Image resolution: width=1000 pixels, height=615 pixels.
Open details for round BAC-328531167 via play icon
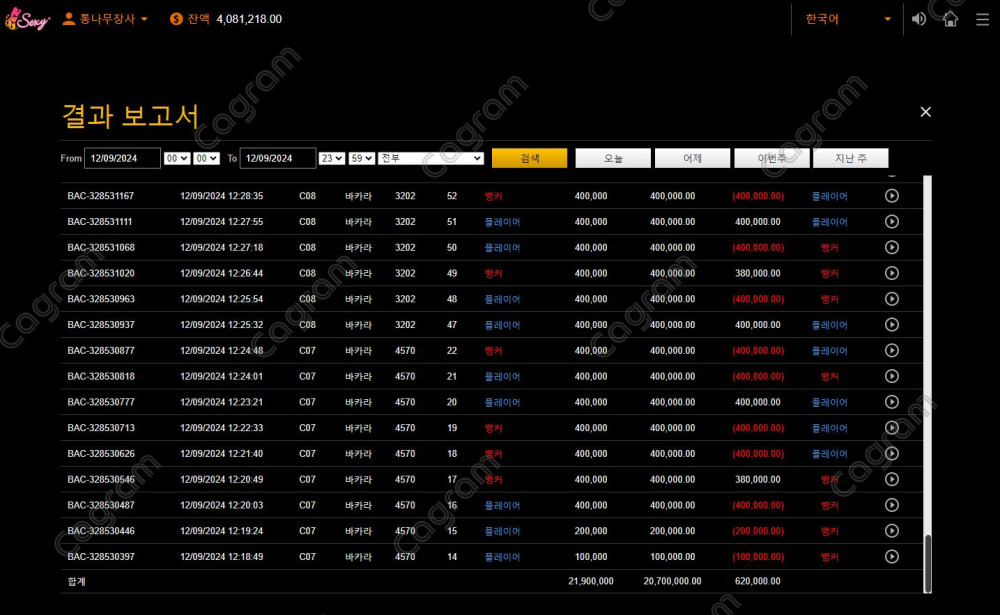(x=892, y=196)
